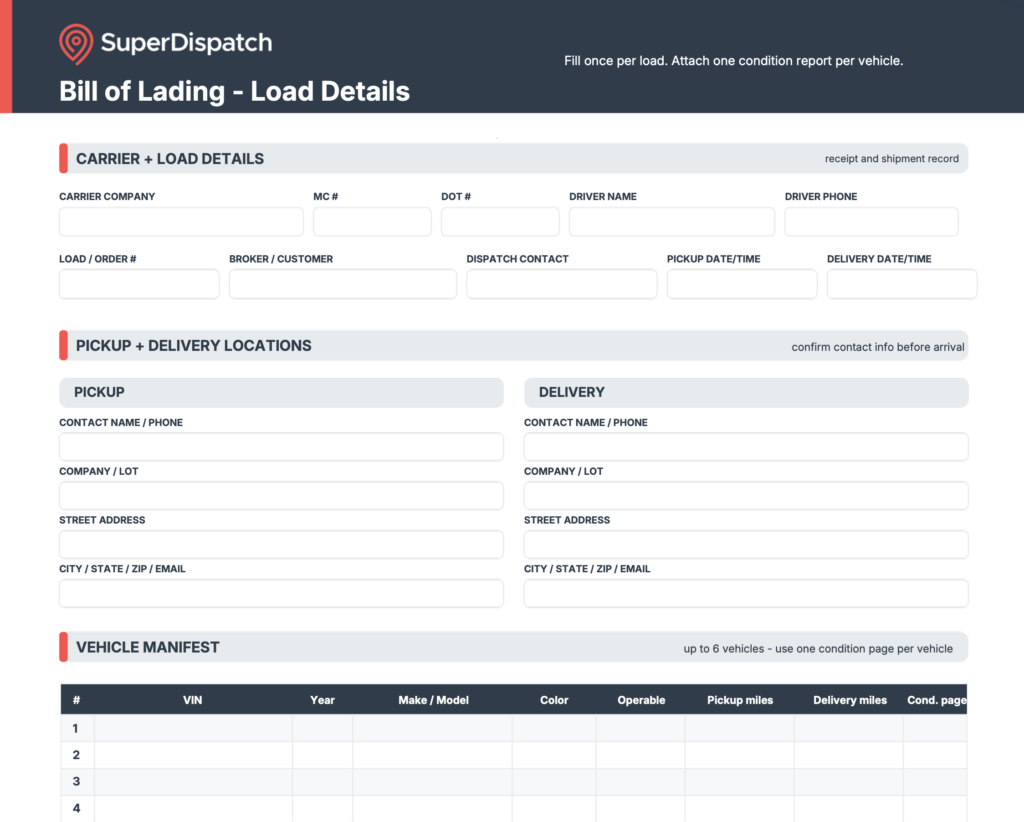Click the VIN column header

(193, 700)
